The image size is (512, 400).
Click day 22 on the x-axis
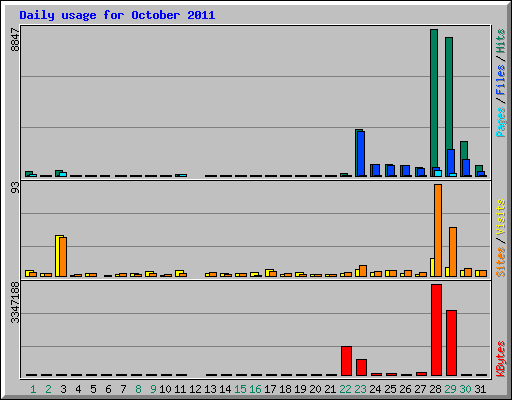345,389
